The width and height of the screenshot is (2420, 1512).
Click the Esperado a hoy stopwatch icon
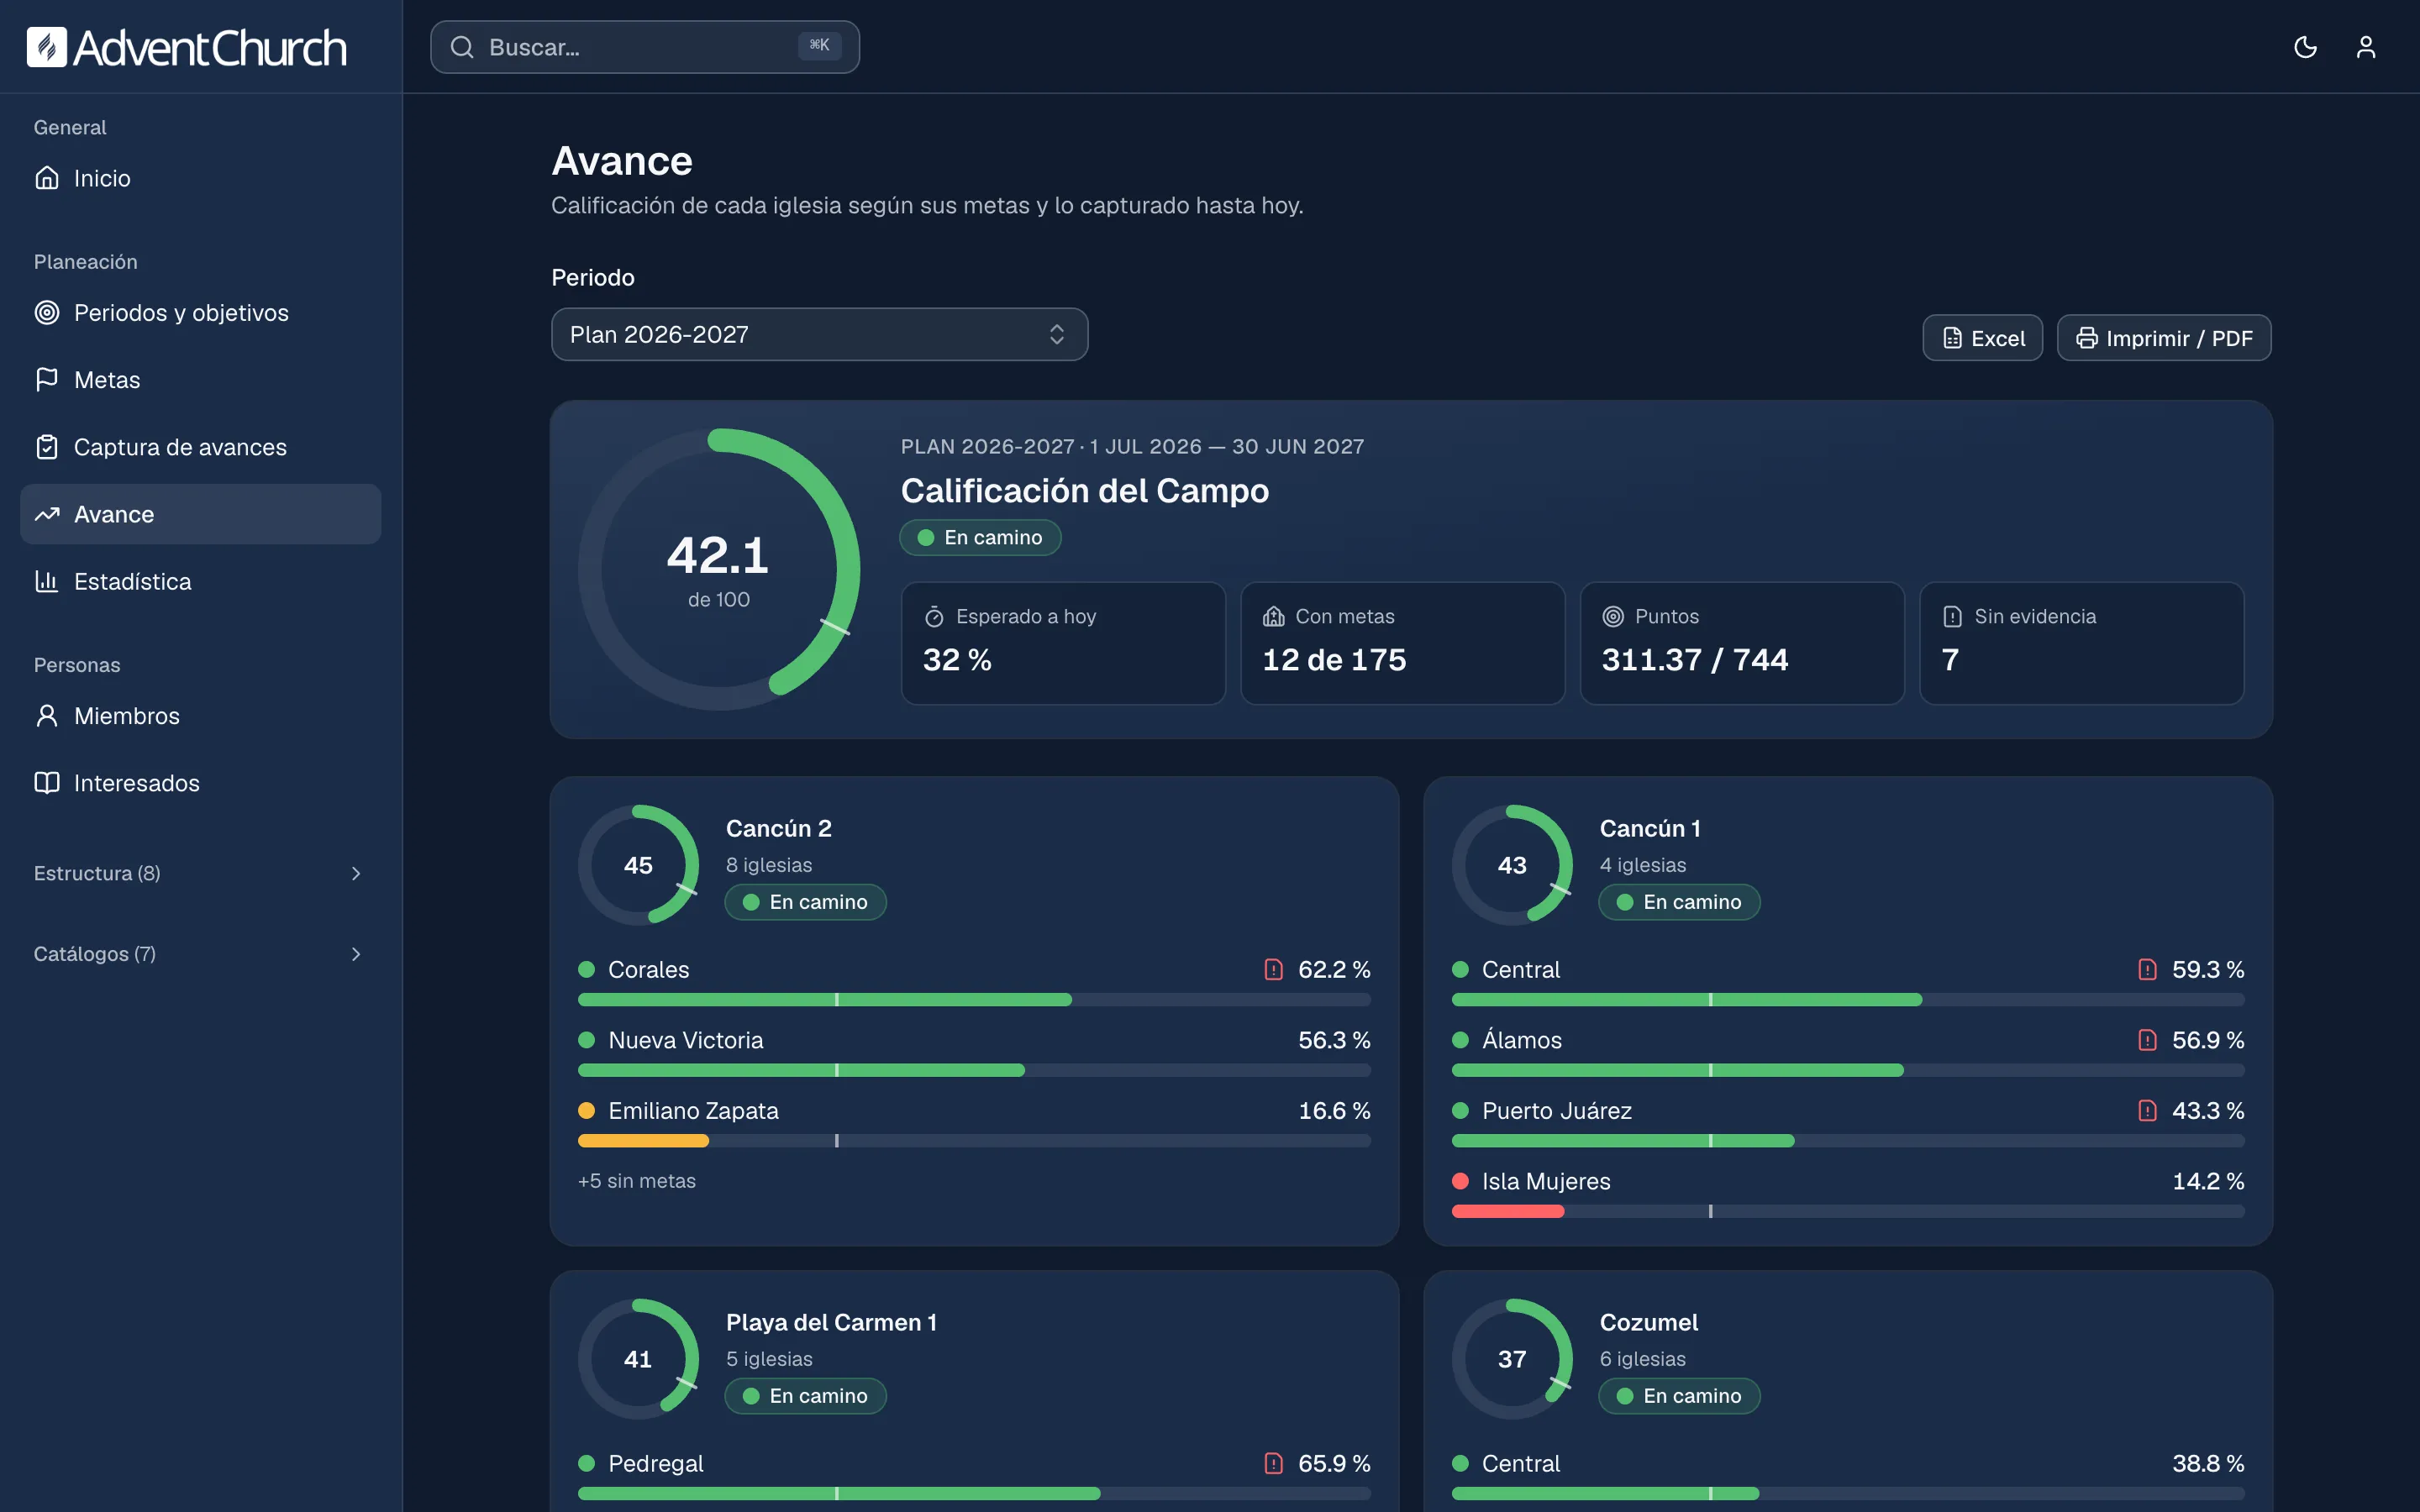click(x=934, y=617)
